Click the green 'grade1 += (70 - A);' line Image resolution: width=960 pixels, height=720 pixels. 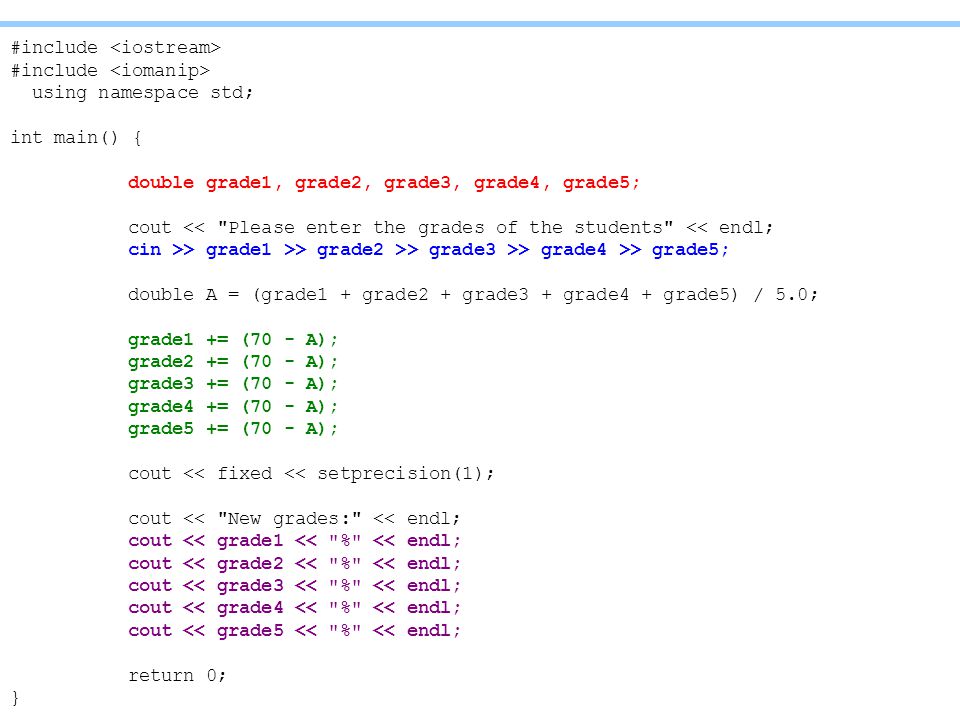(233, 340)
